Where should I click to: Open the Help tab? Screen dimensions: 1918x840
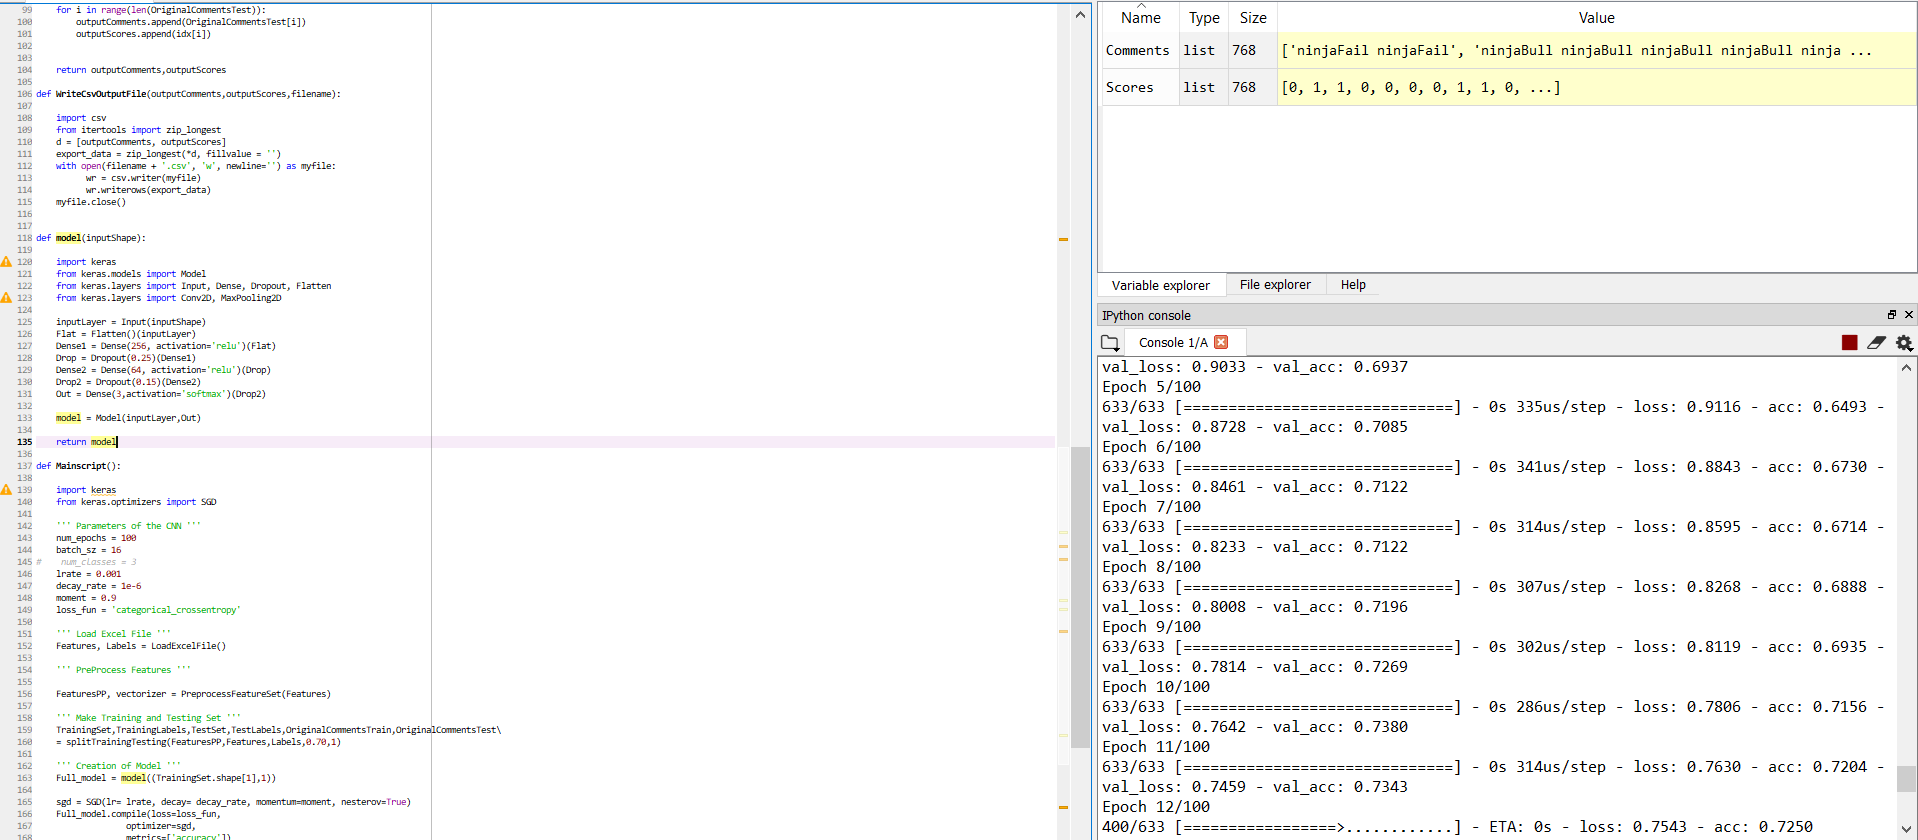[x=1353, y=285]
